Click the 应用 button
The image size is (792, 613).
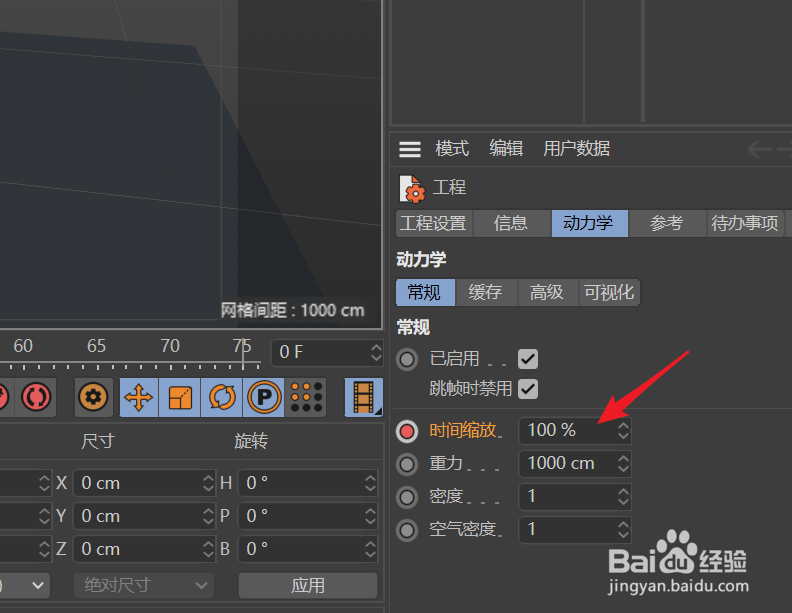coord(308,585)
